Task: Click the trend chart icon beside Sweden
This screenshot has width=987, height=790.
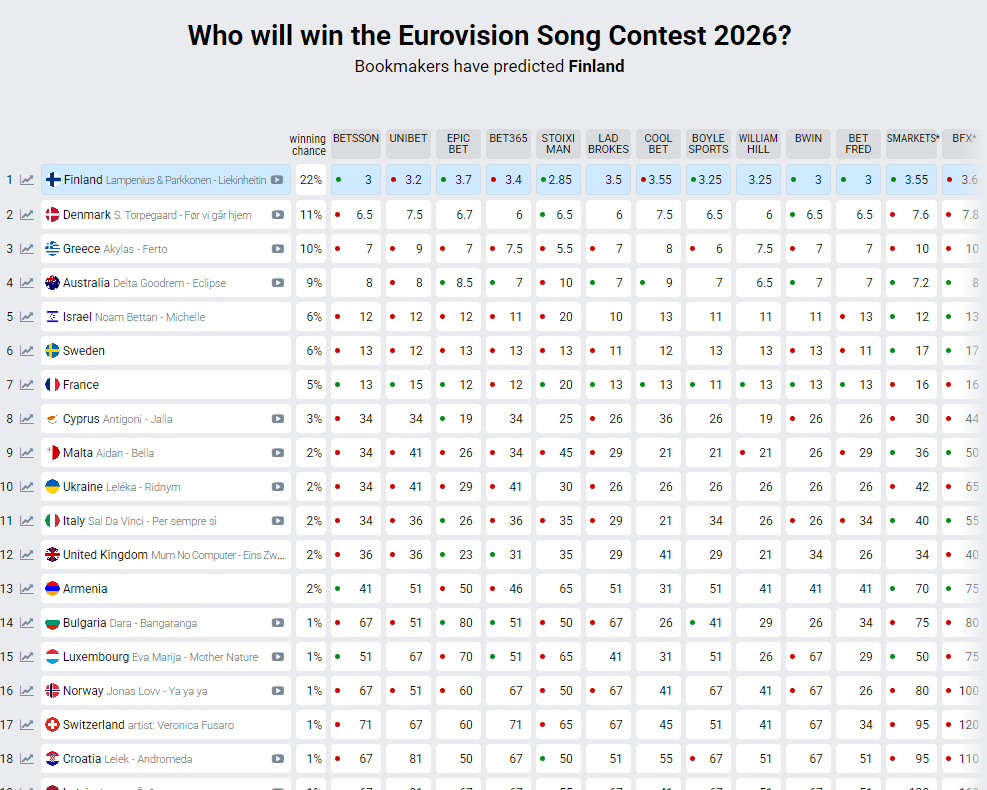Action: 27,351
